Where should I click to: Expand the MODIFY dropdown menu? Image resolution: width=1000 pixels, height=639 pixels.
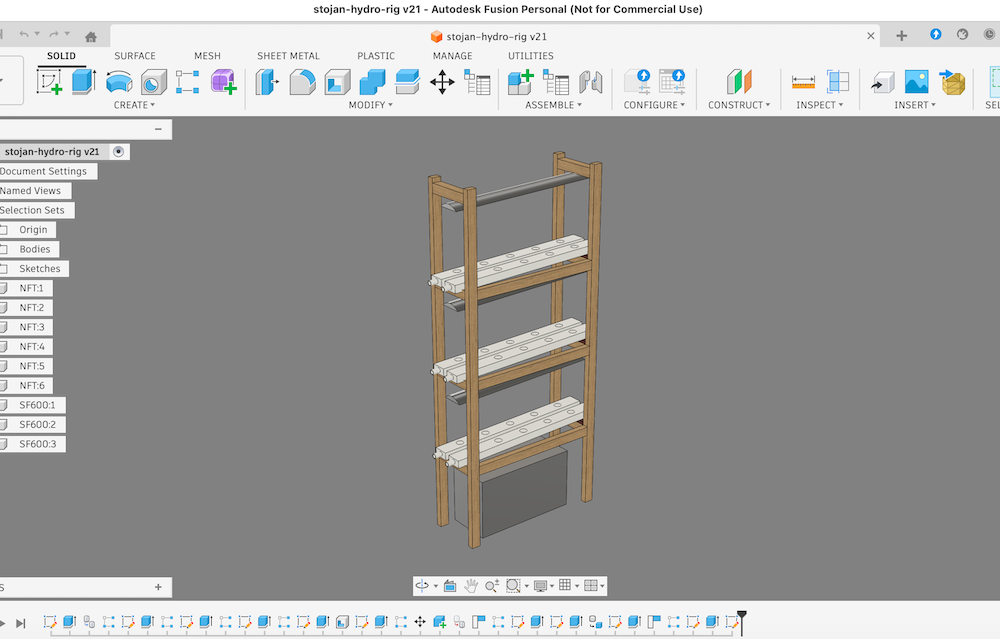tap(370, 105)
